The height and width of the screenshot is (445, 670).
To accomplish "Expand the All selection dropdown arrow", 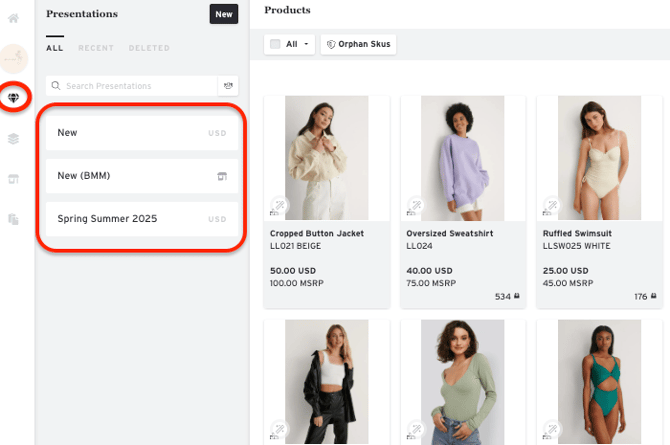I will (x=304, y=44).
